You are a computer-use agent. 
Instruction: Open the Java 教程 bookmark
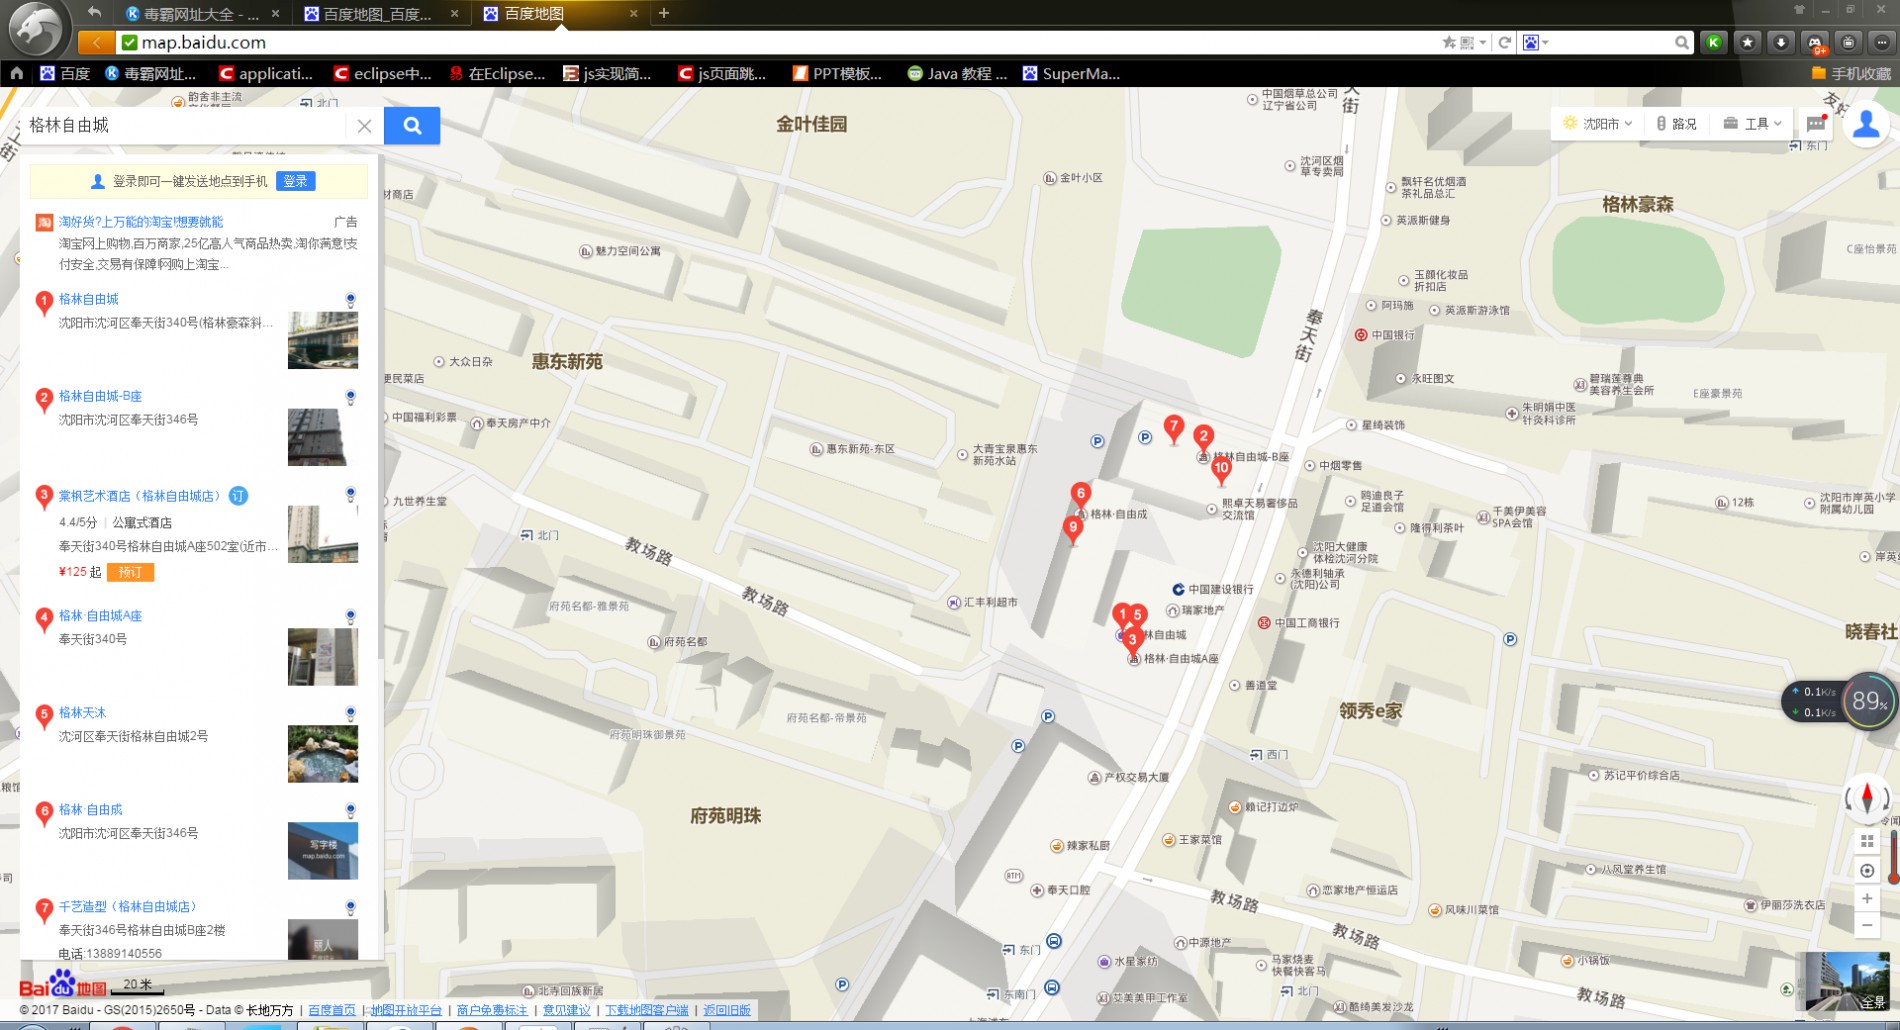957,73
